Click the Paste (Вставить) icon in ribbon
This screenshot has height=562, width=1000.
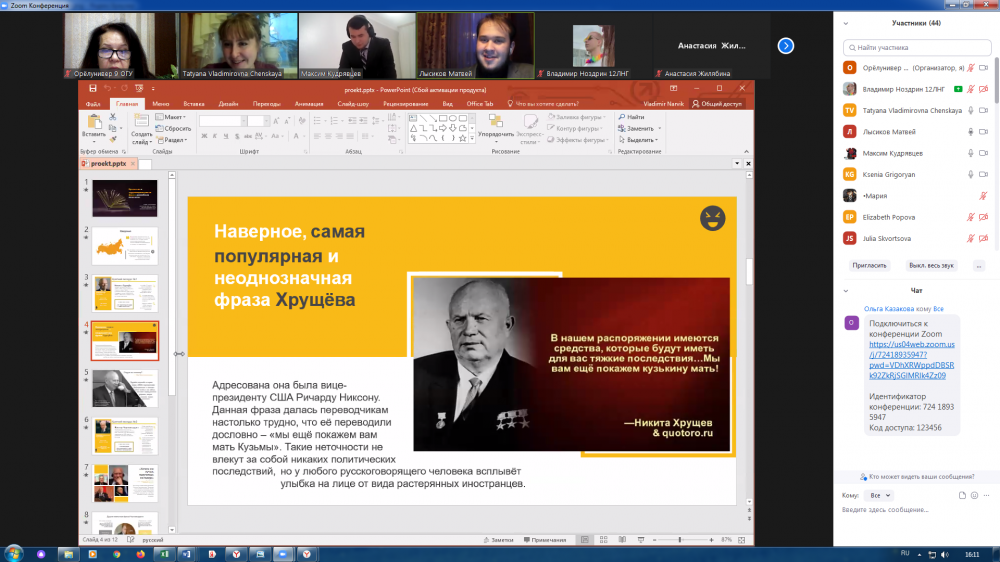(94, 123)
